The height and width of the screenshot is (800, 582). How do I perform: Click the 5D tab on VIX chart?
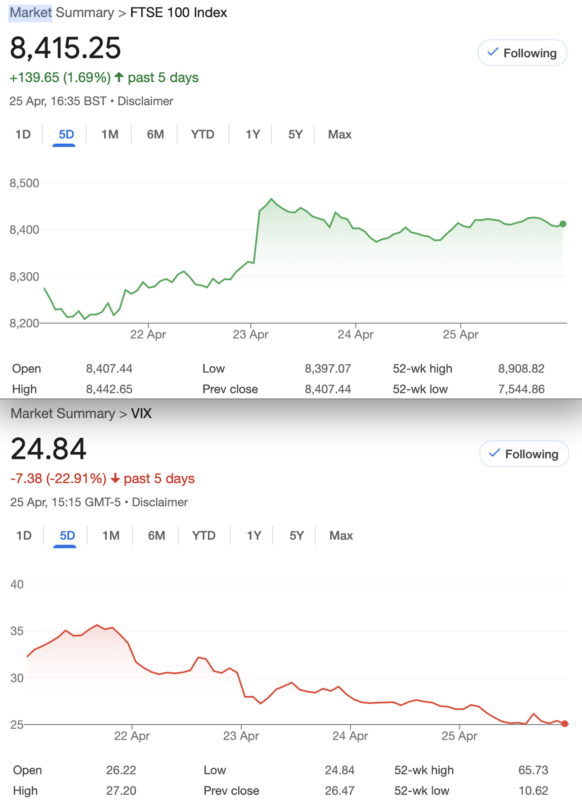[x=67, y=535]
